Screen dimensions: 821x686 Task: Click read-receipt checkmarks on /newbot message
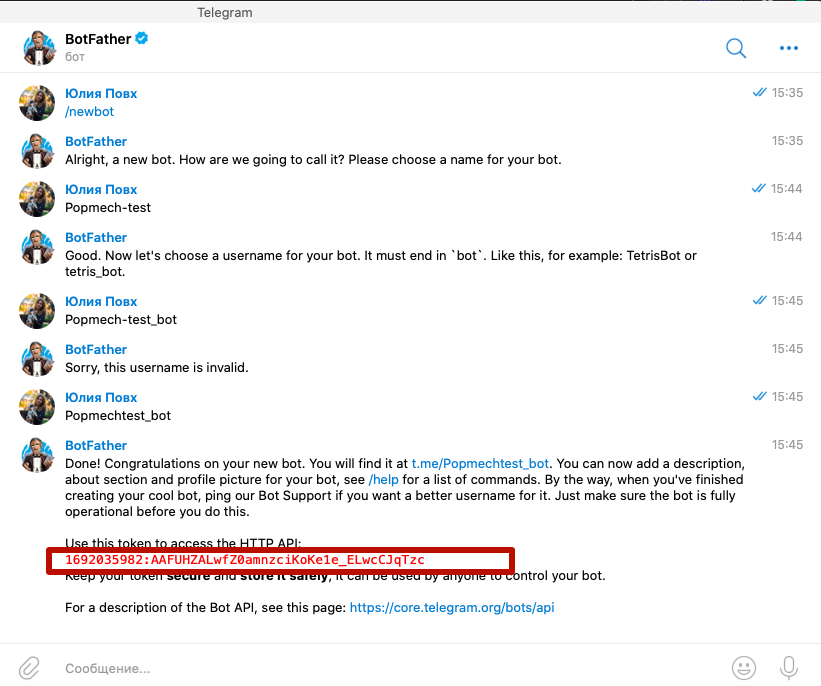[x=759, y=93]
